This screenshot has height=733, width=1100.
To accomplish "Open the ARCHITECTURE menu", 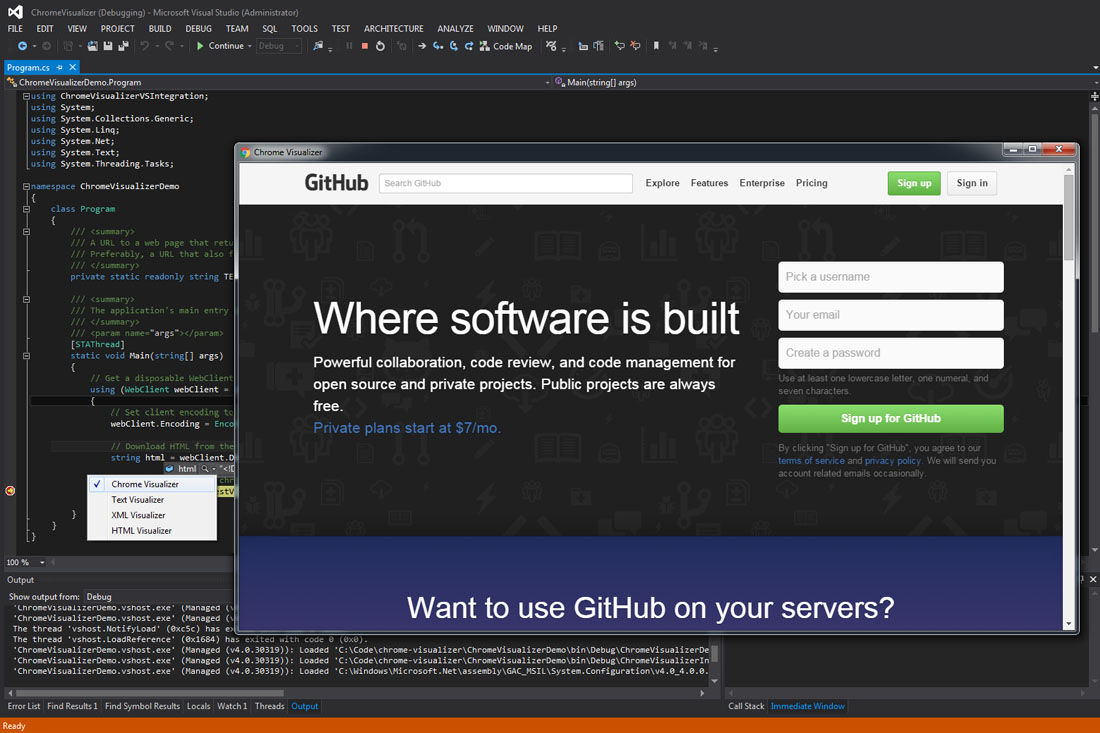I will 394,29.
